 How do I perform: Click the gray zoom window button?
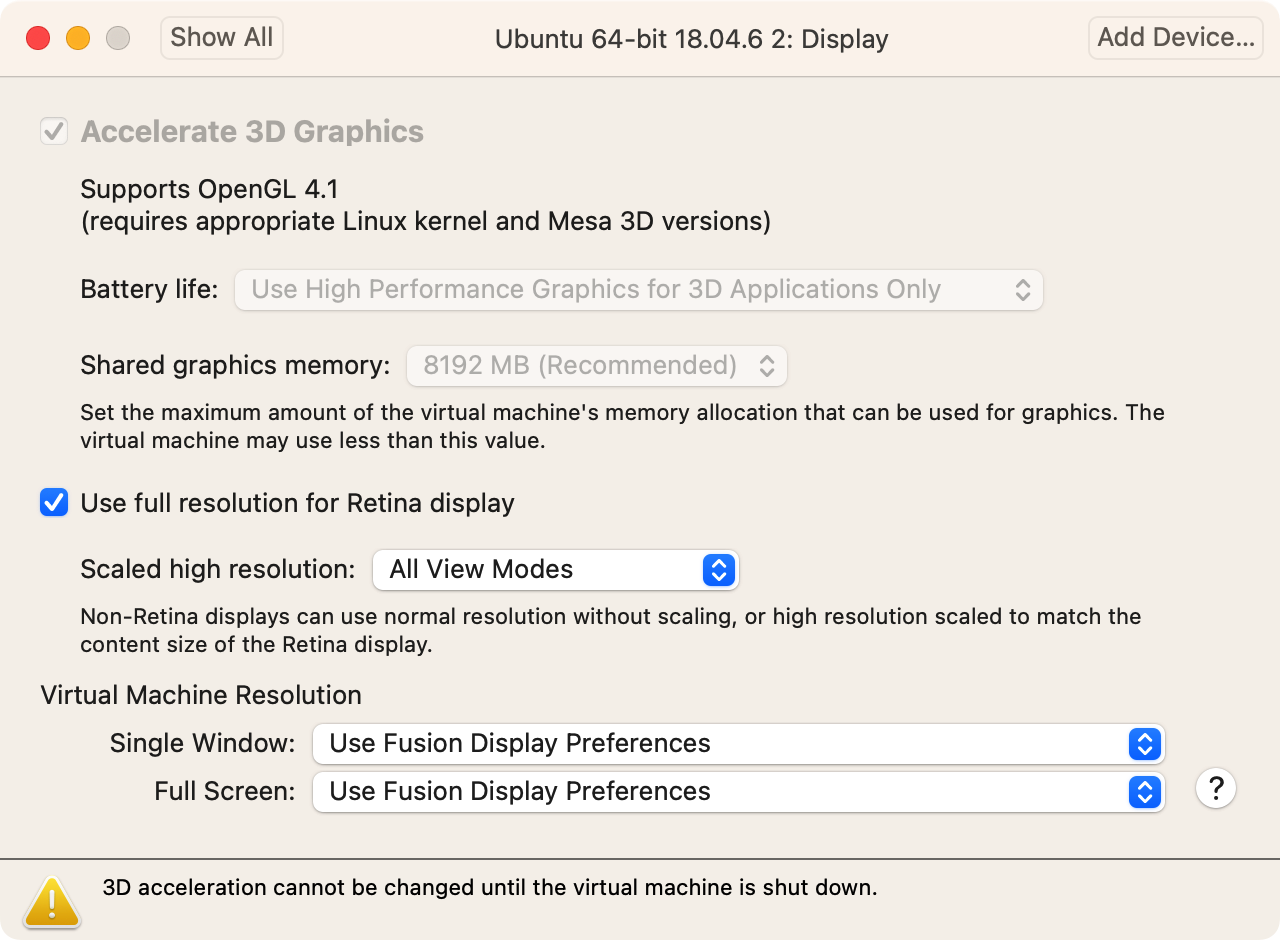tap(118, 38)
